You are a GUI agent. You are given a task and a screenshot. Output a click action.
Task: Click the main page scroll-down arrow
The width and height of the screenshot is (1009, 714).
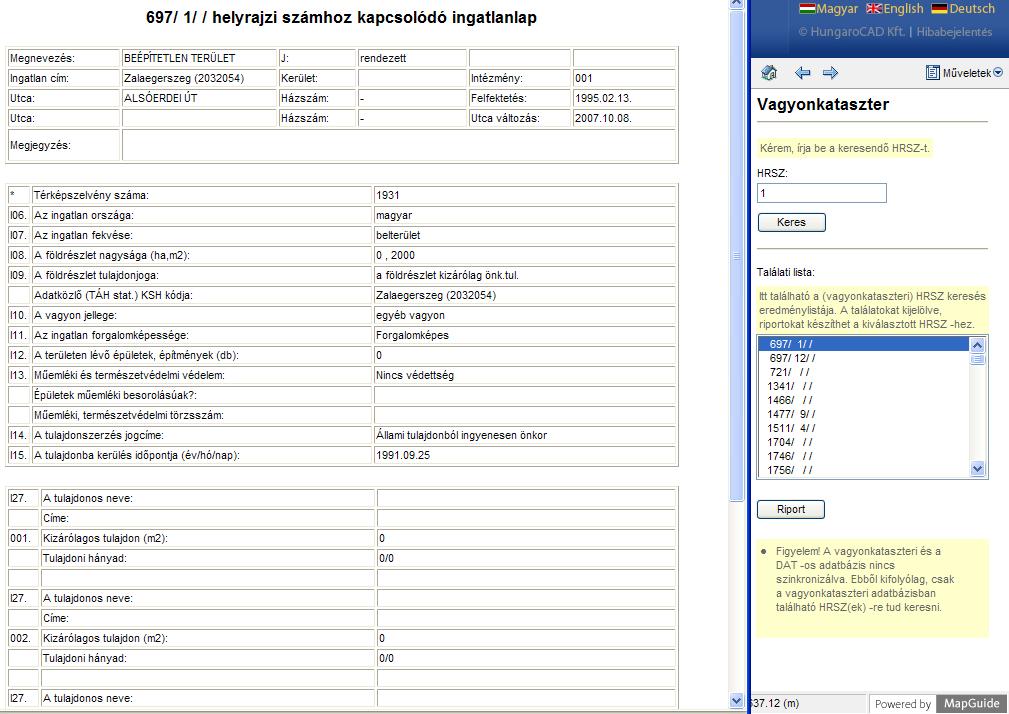[x=737, y=700]
